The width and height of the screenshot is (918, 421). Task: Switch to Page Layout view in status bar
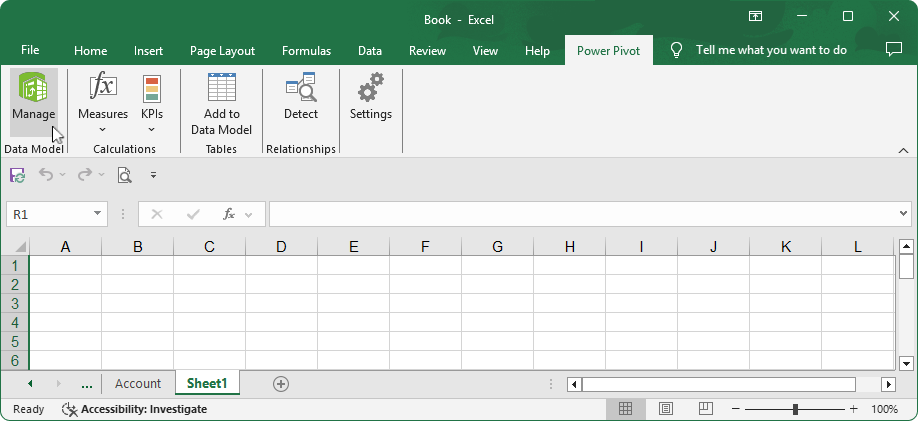[x=666, y=409]
